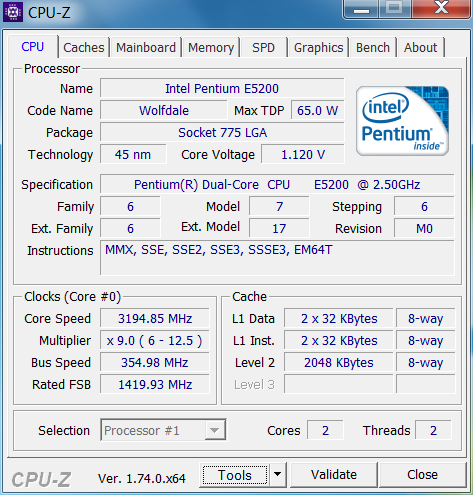Image resolution: width=473 pixels, height=495 pixels.
Task: Click the Specification text field
Action: [x=277, y=185]
